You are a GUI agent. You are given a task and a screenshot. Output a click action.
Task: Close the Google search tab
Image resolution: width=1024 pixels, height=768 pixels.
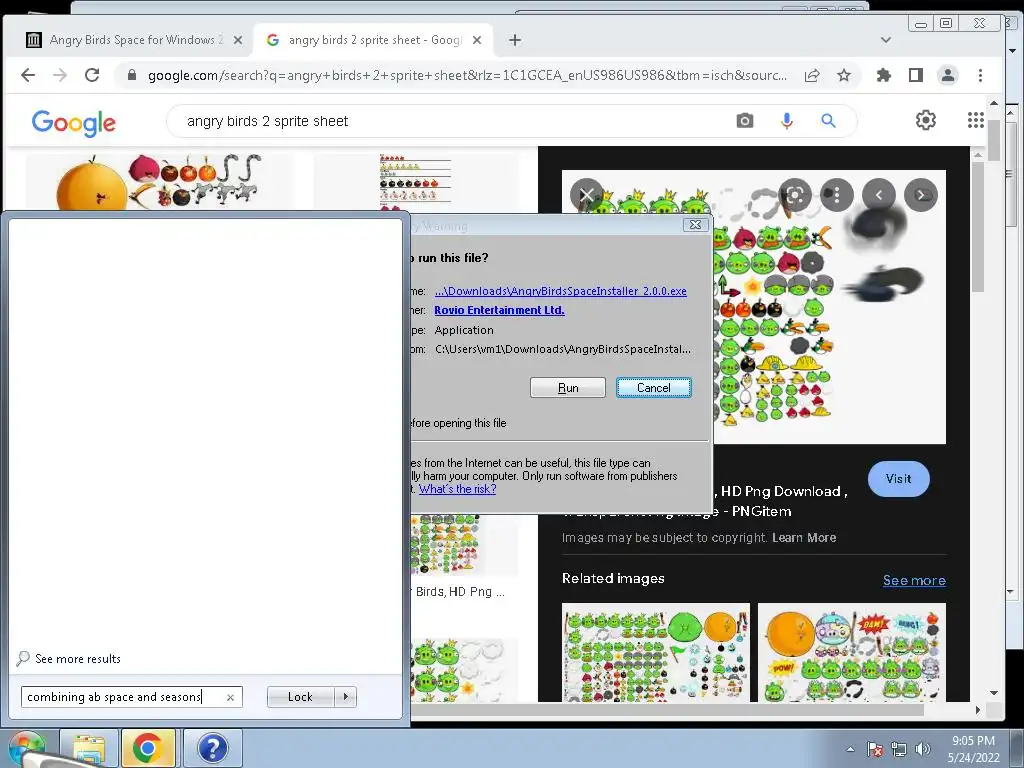coord(477,40)
